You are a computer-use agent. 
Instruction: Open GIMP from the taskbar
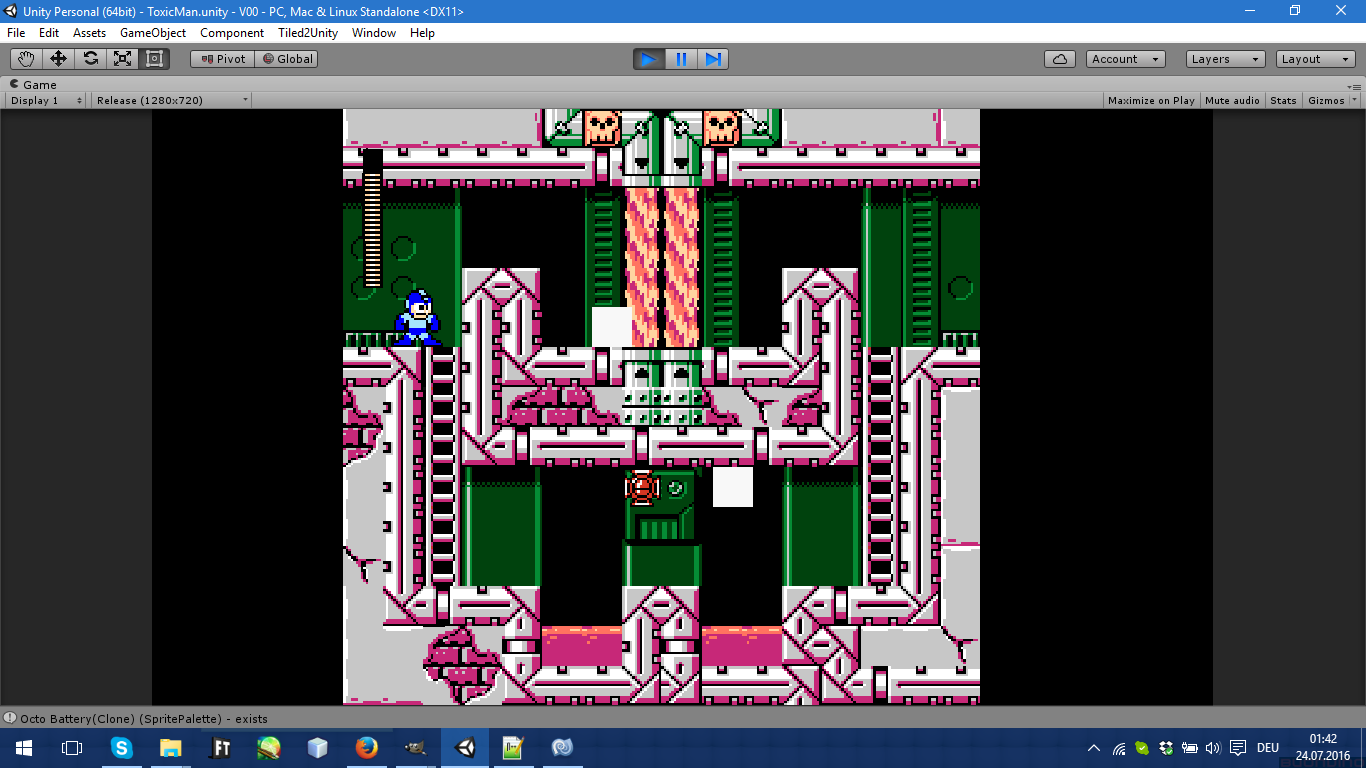click(416, 748)
